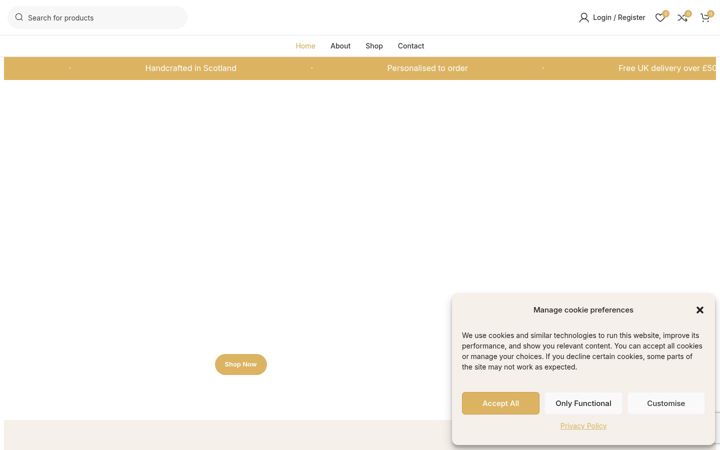Open the compare shuffle icon
This screenshot has height=450, width=720.
(x=682, y=18)
